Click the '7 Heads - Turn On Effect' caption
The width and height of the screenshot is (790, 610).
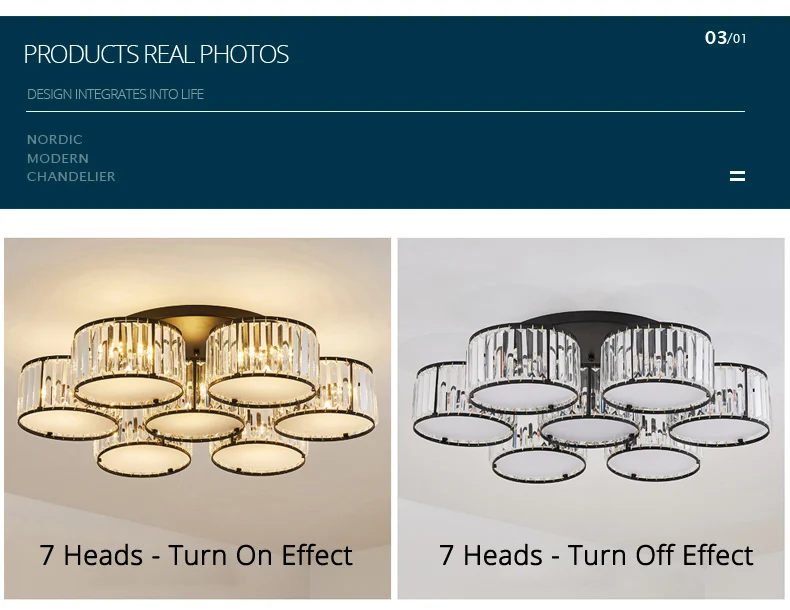coord(196,555)
